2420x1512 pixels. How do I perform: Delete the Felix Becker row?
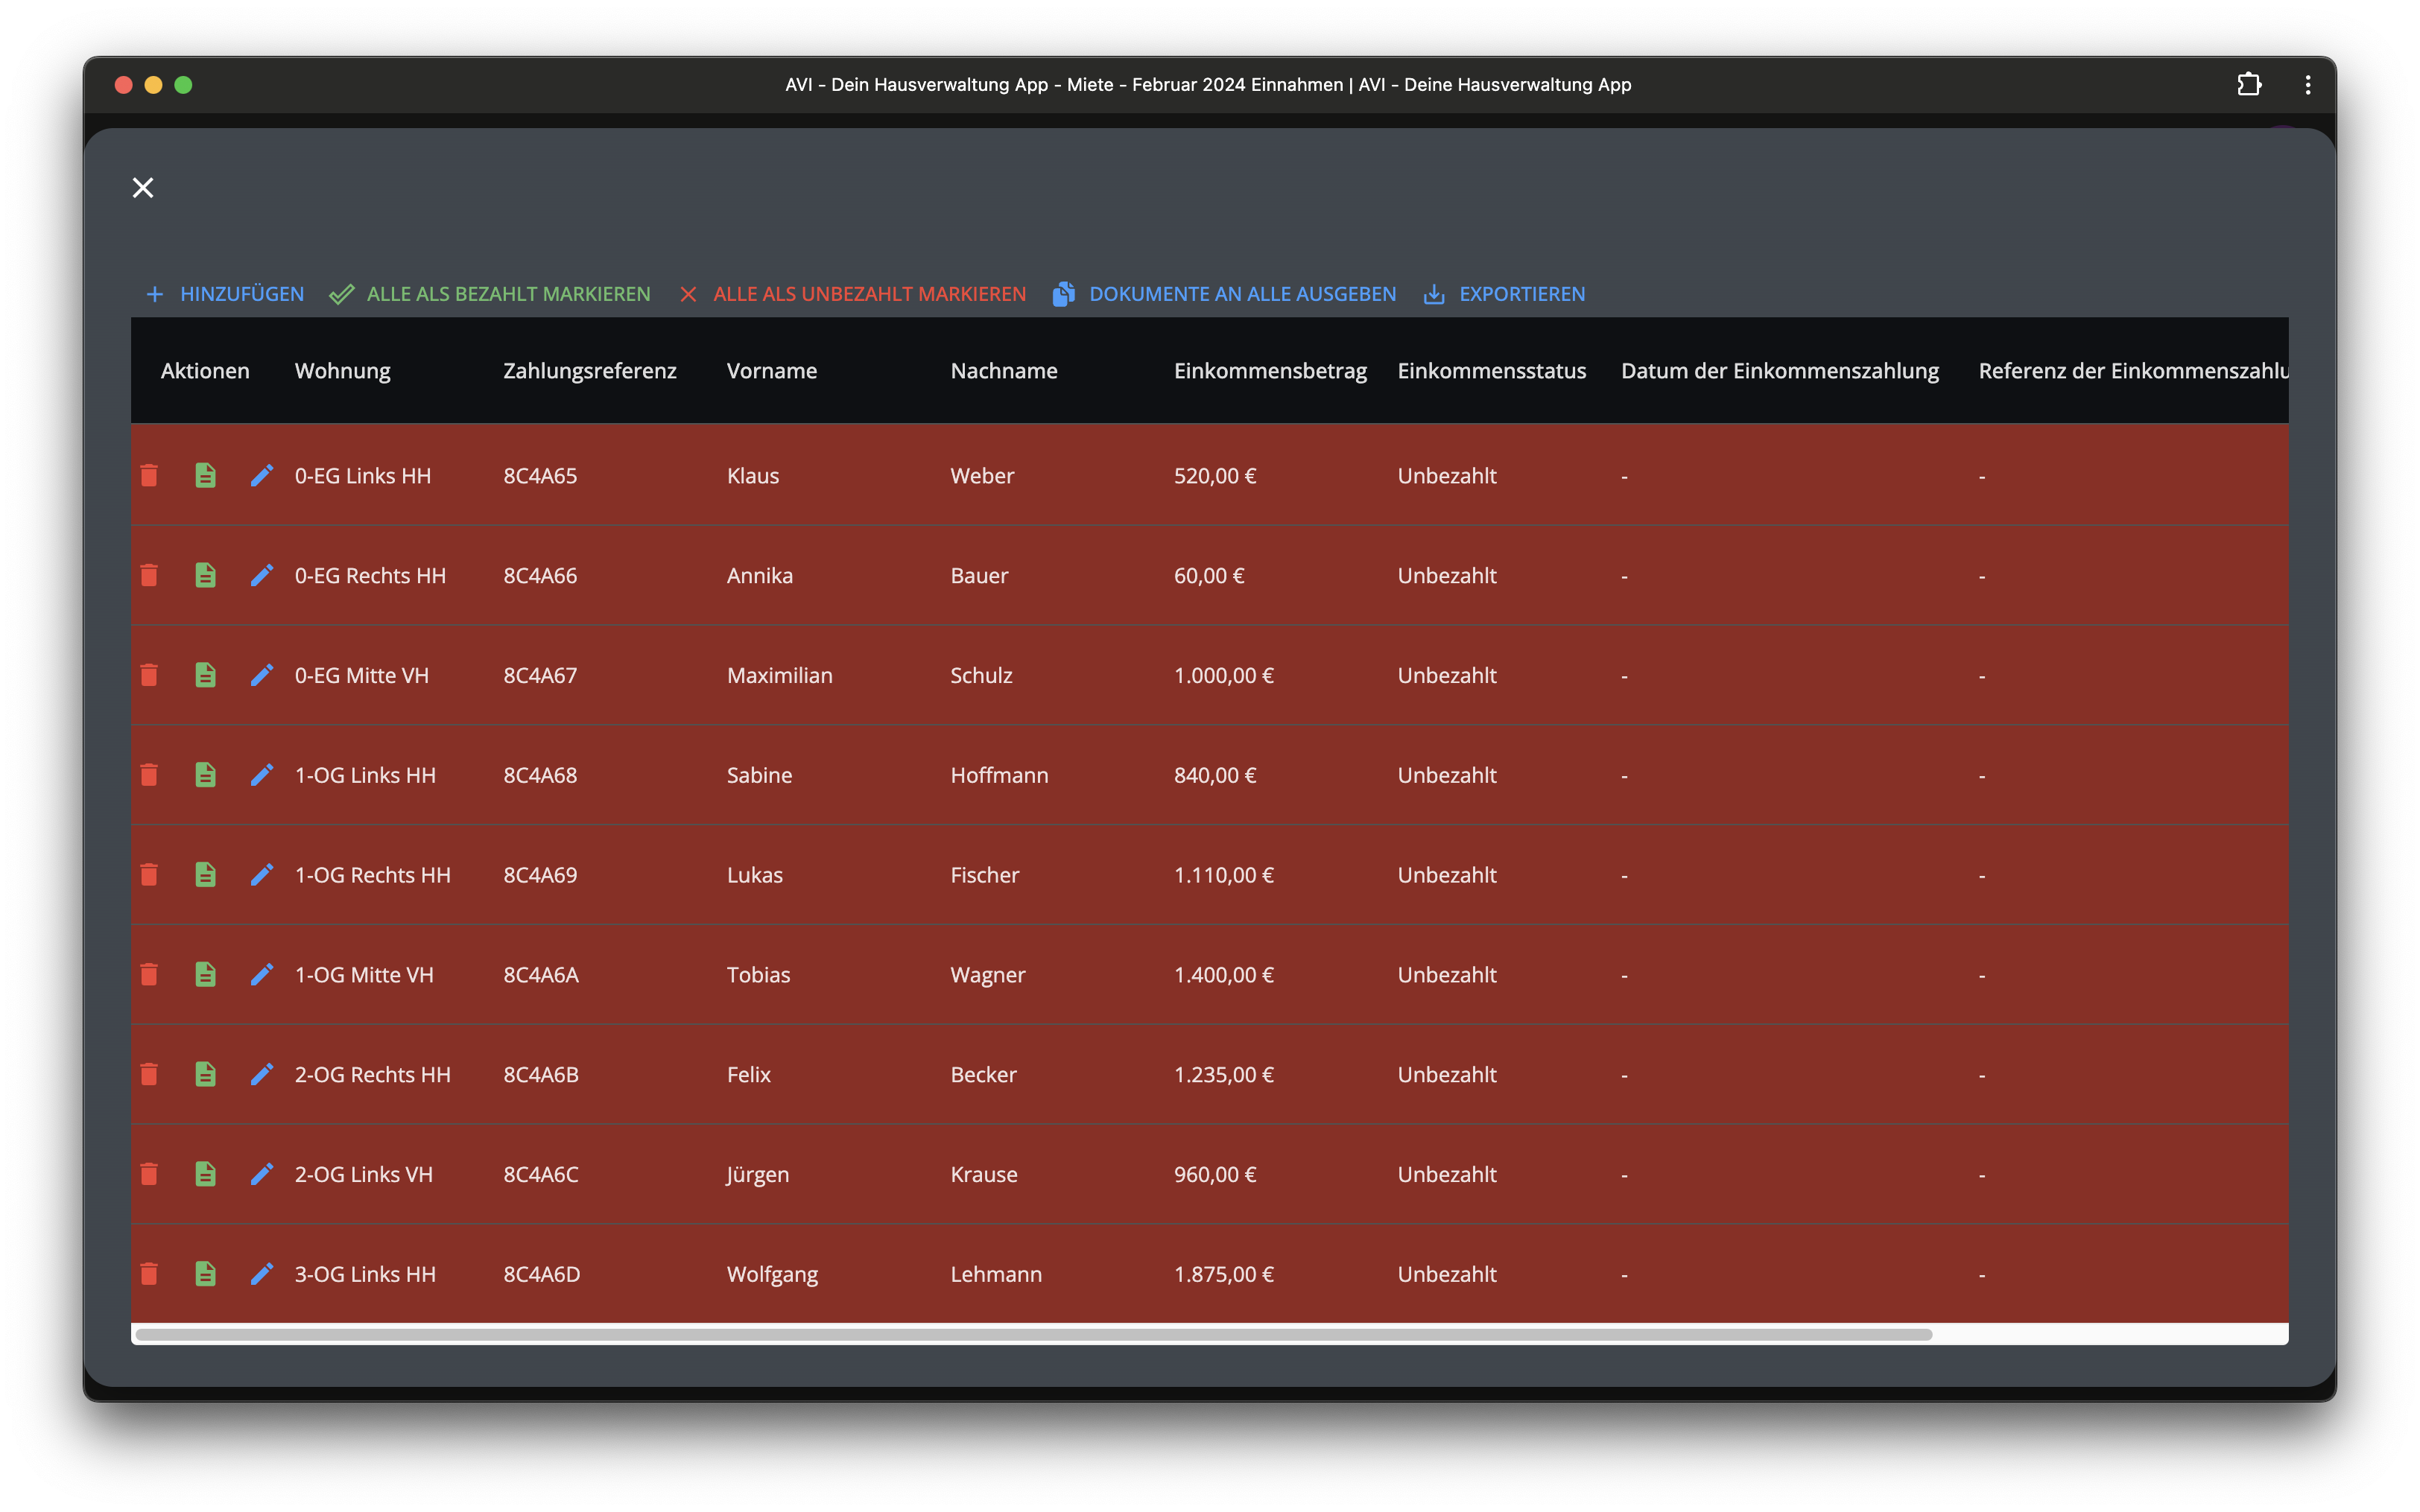tap(149, 1075)
